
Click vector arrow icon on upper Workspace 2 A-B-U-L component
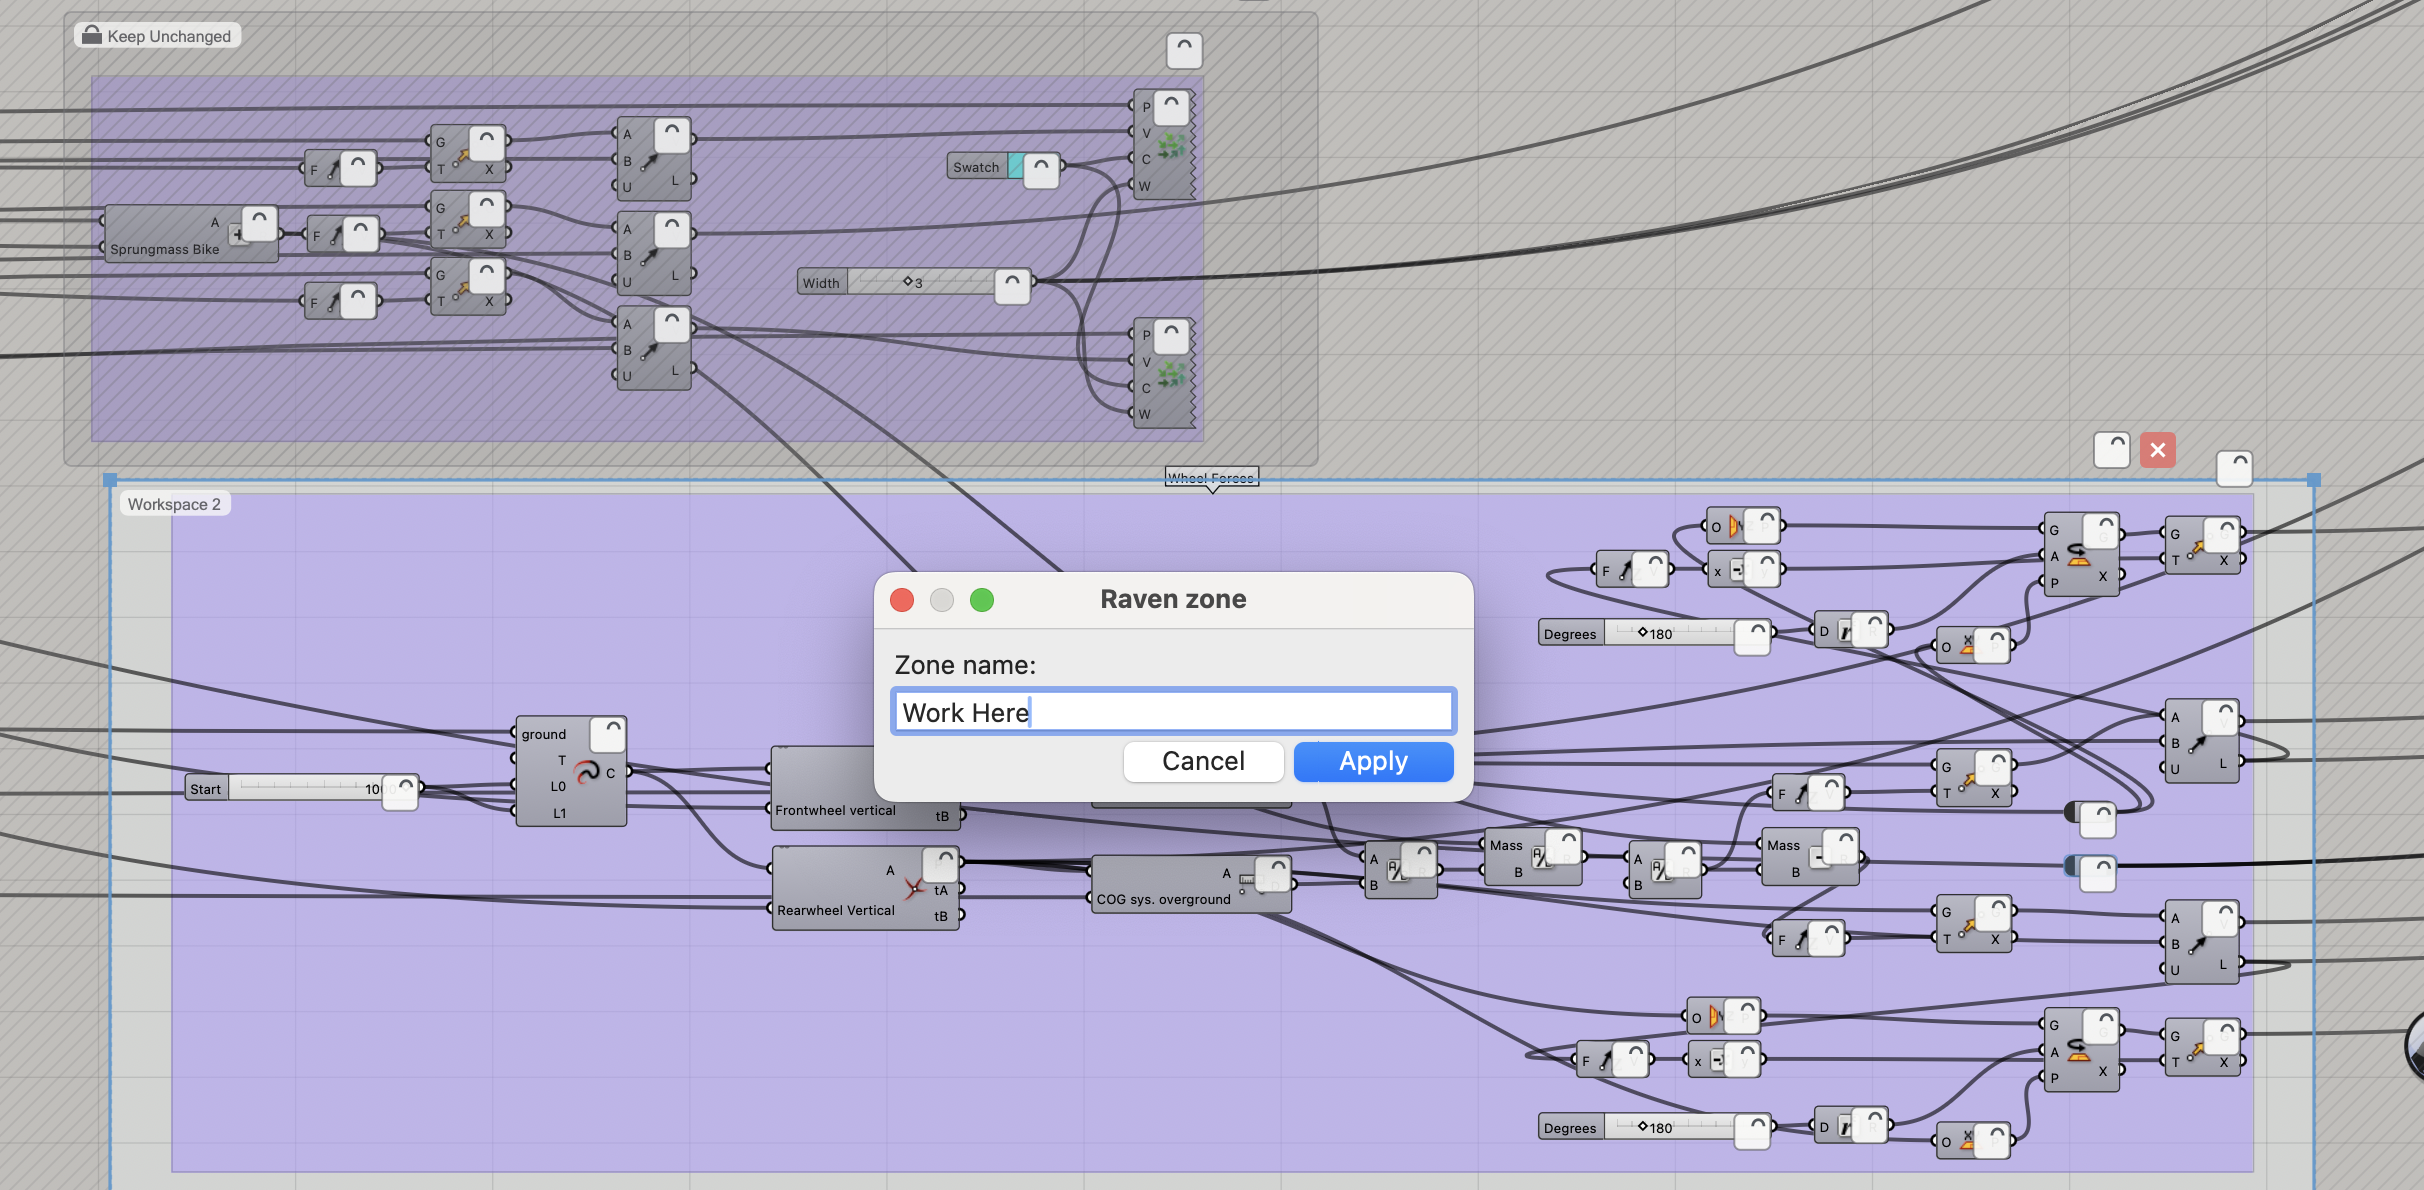pos(2197,744)
